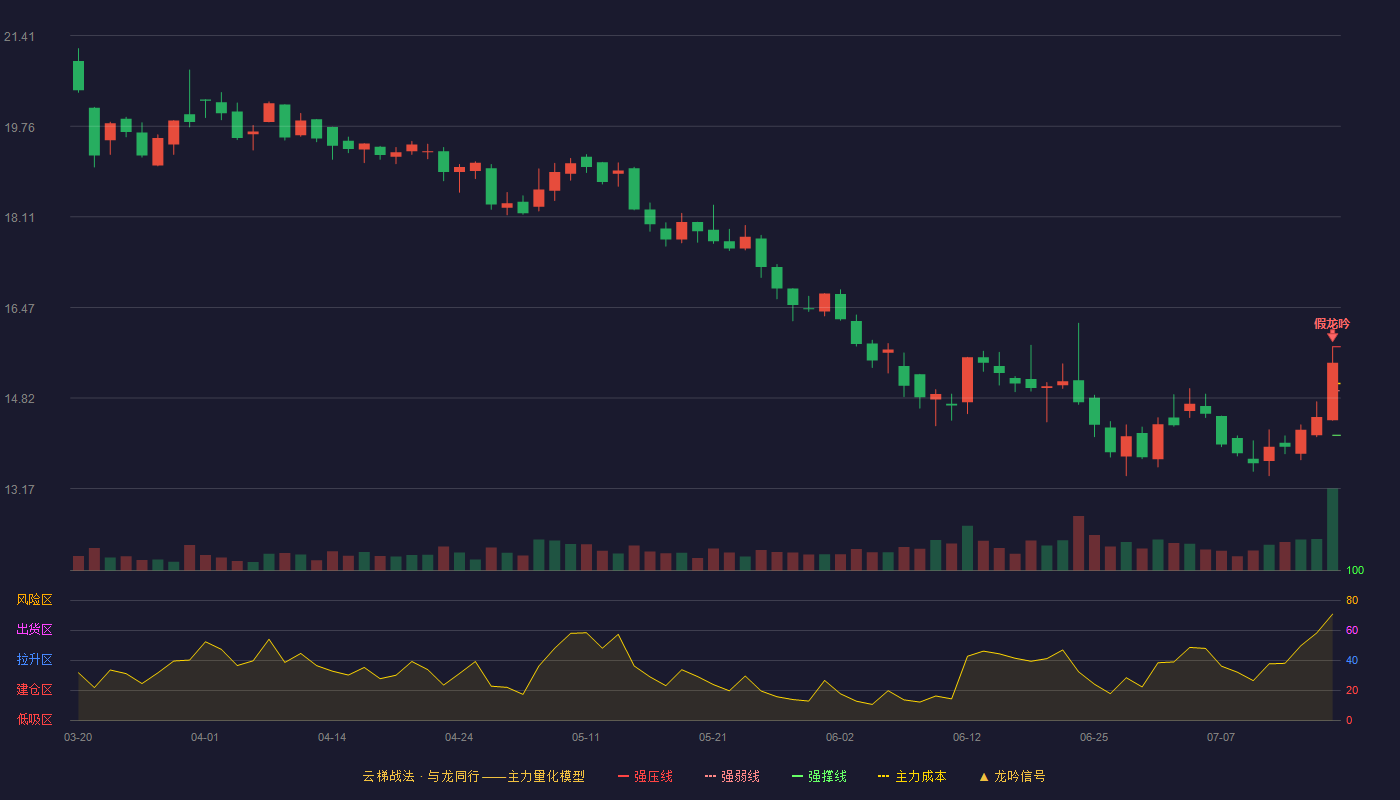Click the orange 80 indicator axis value

(x=1352, y=600)
